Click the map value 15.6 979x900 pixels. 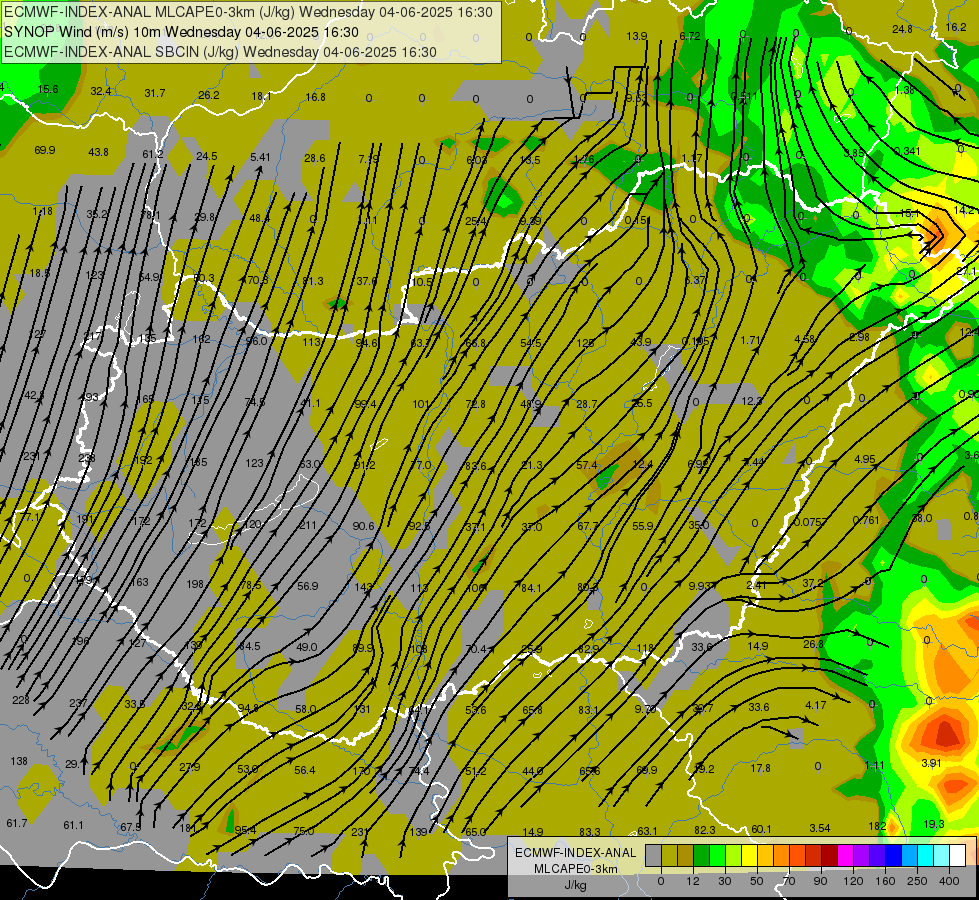click(x=48, y=89)
